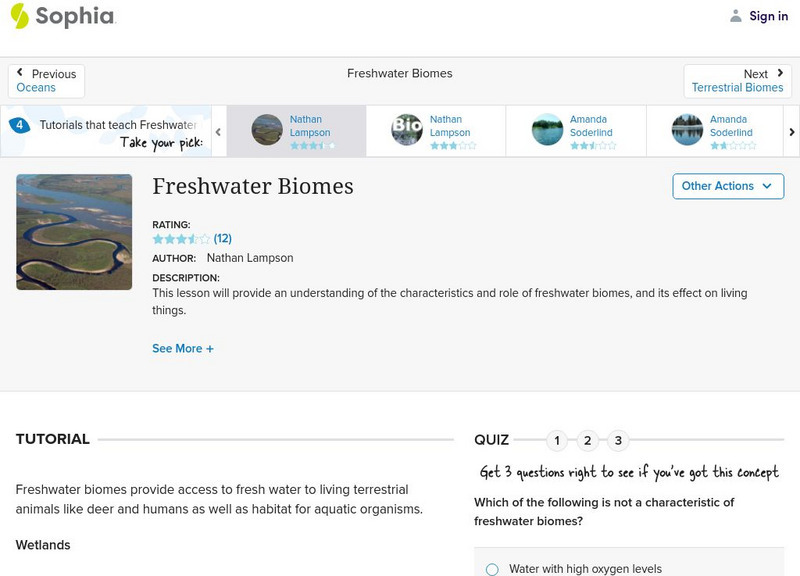Open the (12) ratings count link

223,239
